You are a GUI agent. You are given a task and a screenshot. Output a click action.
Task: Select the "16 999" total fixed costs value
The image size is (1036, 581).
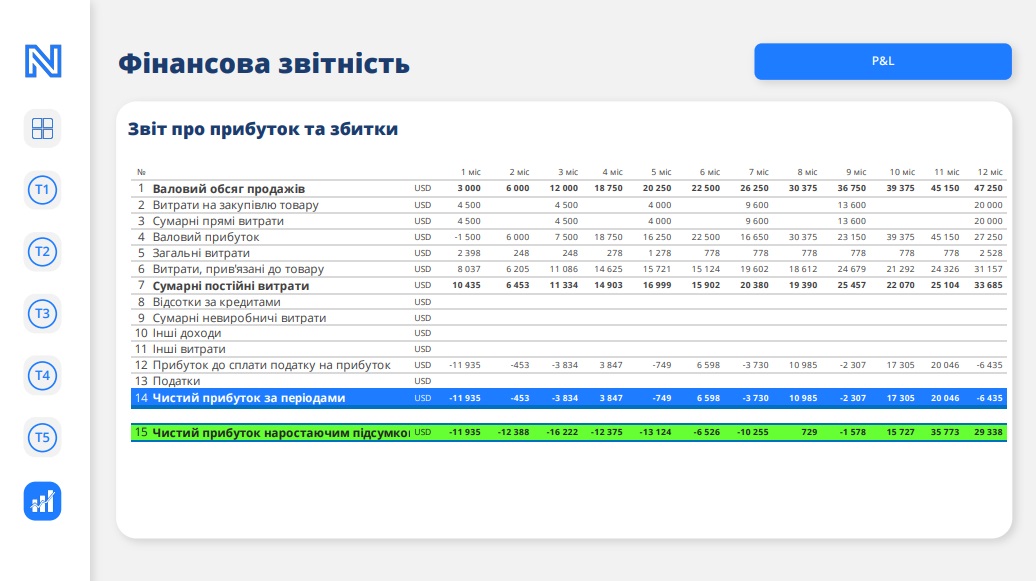(x=657, y=286)
